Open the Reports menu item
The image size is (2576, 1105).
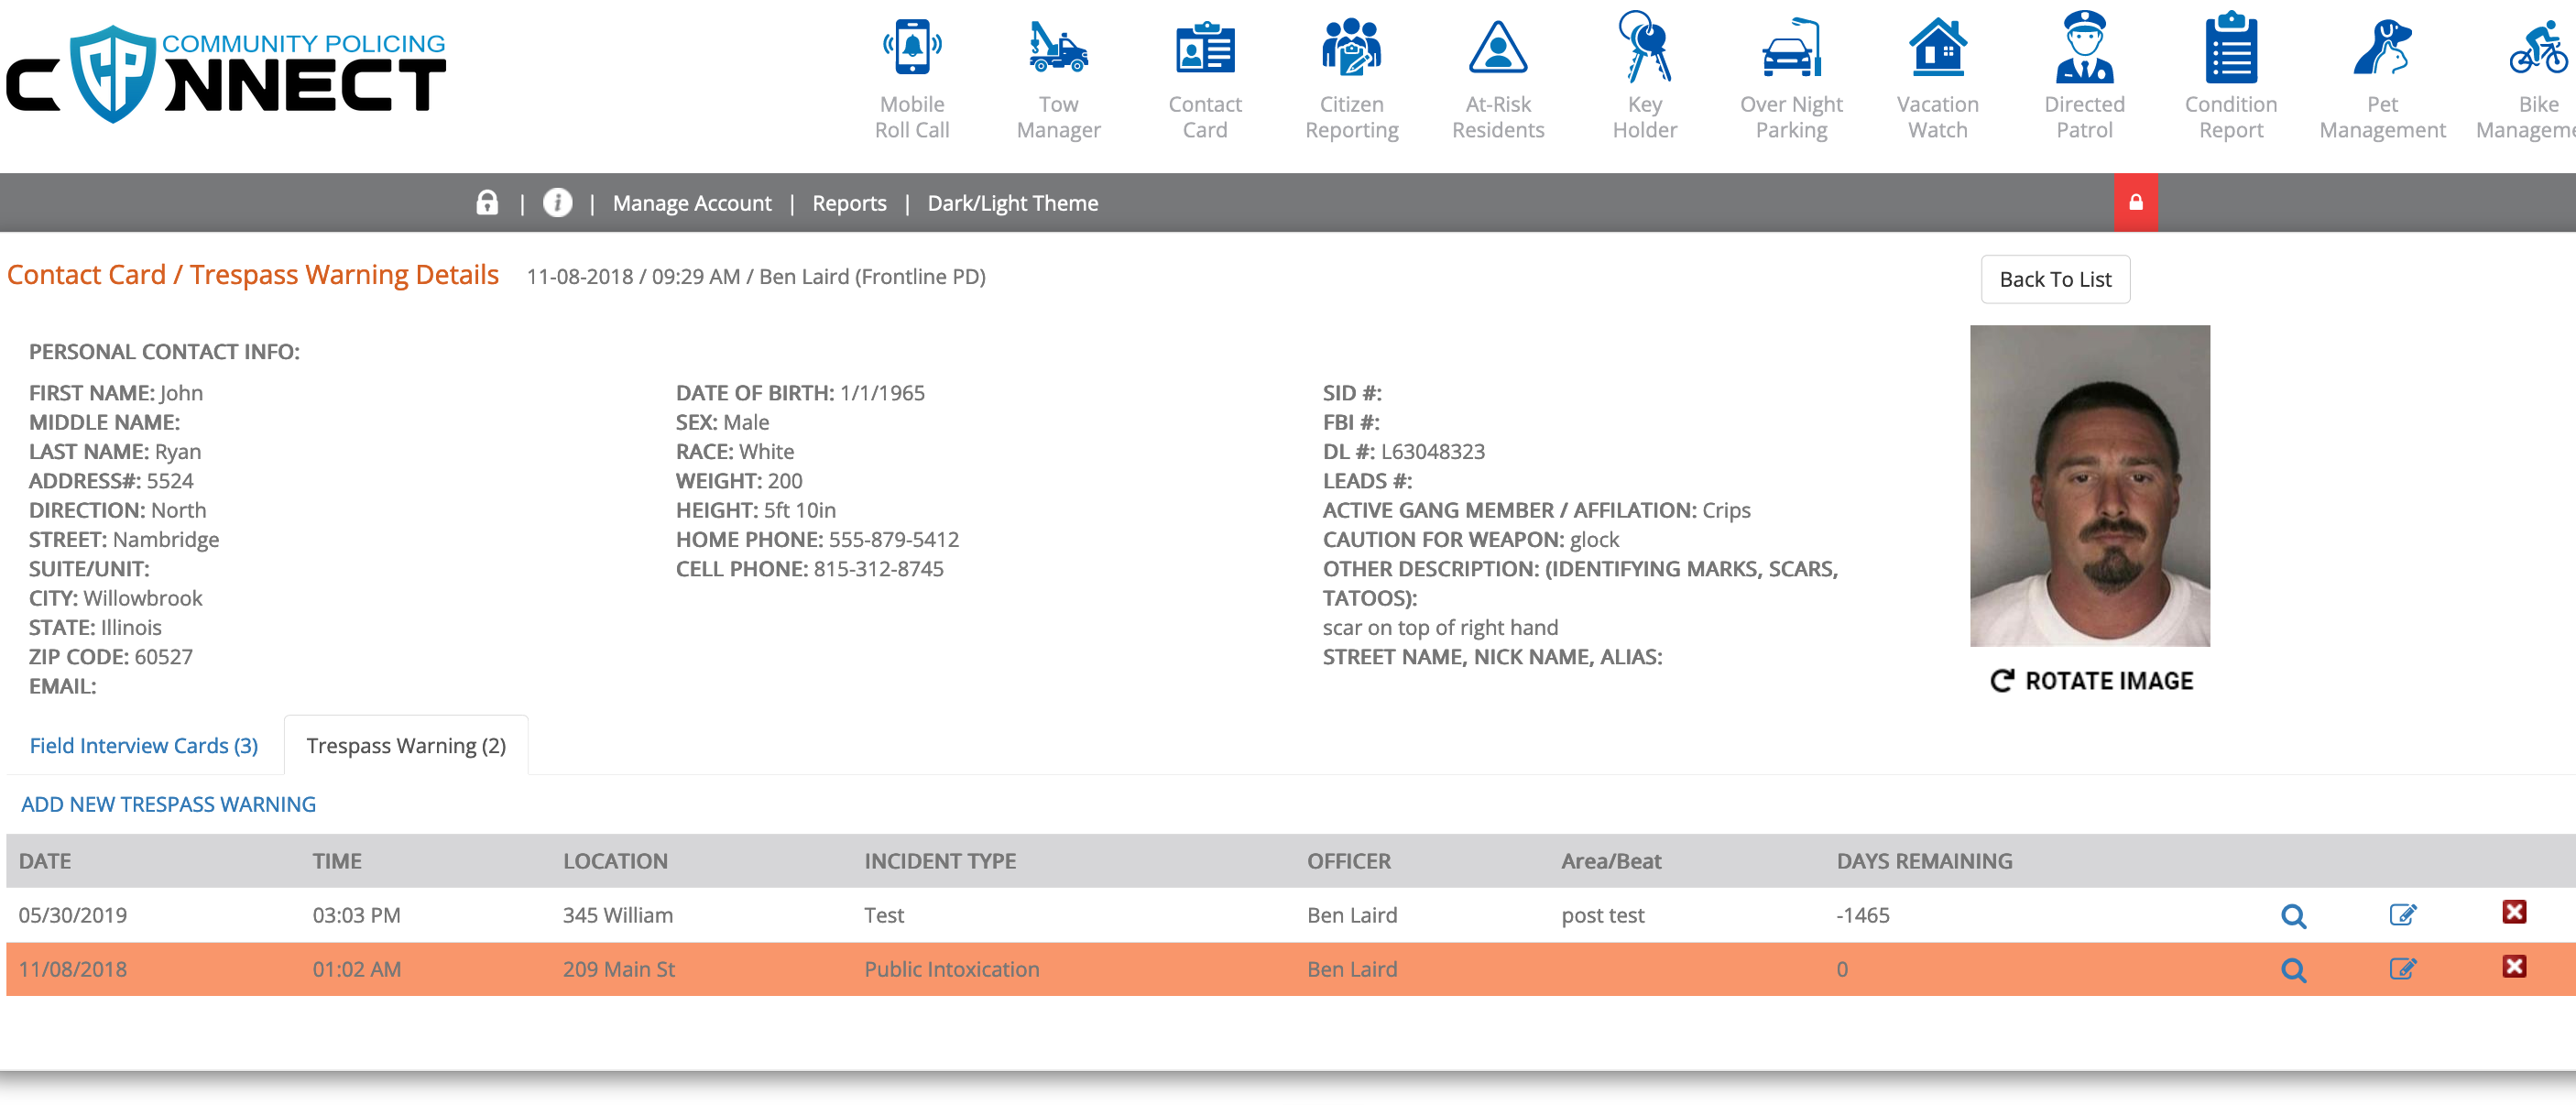[849, 203]
